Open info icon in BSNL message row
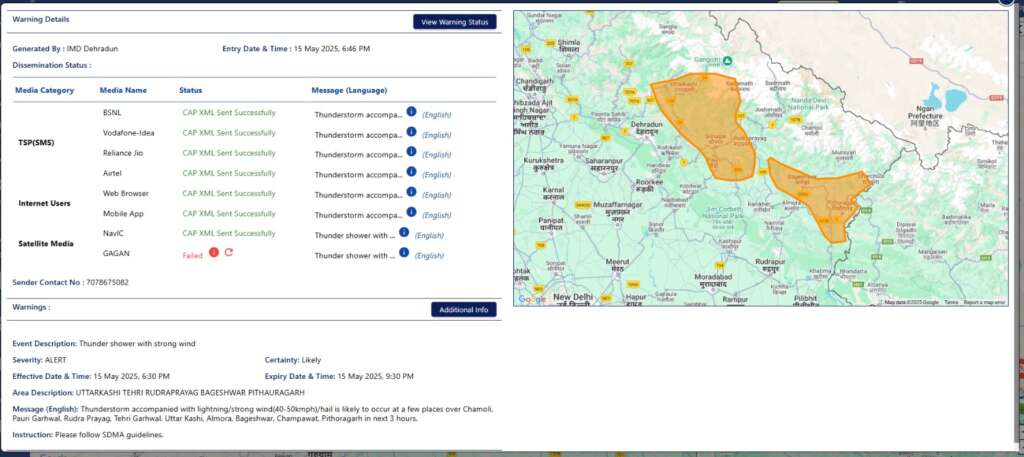 pyautogui.click(x=411, y=112)
